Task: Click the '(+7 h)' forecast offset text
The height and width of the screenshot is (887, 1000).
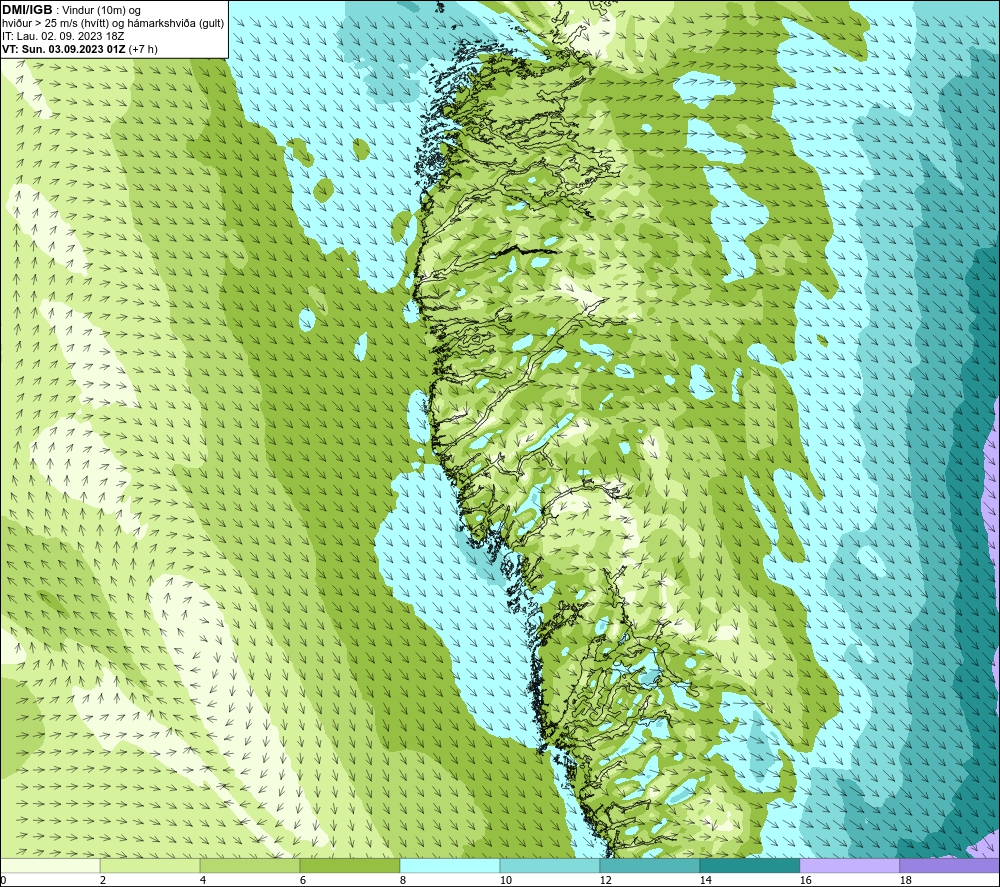Action: coord(143,49)
